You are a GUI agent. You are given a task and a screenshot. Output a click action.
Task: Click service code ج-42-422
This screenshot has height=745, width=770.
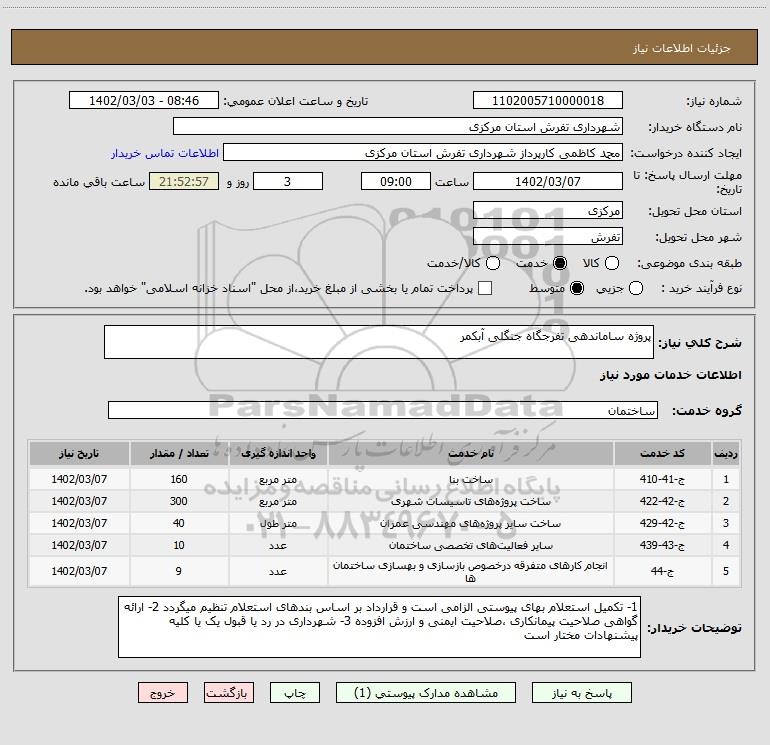[x=662, y=501]
